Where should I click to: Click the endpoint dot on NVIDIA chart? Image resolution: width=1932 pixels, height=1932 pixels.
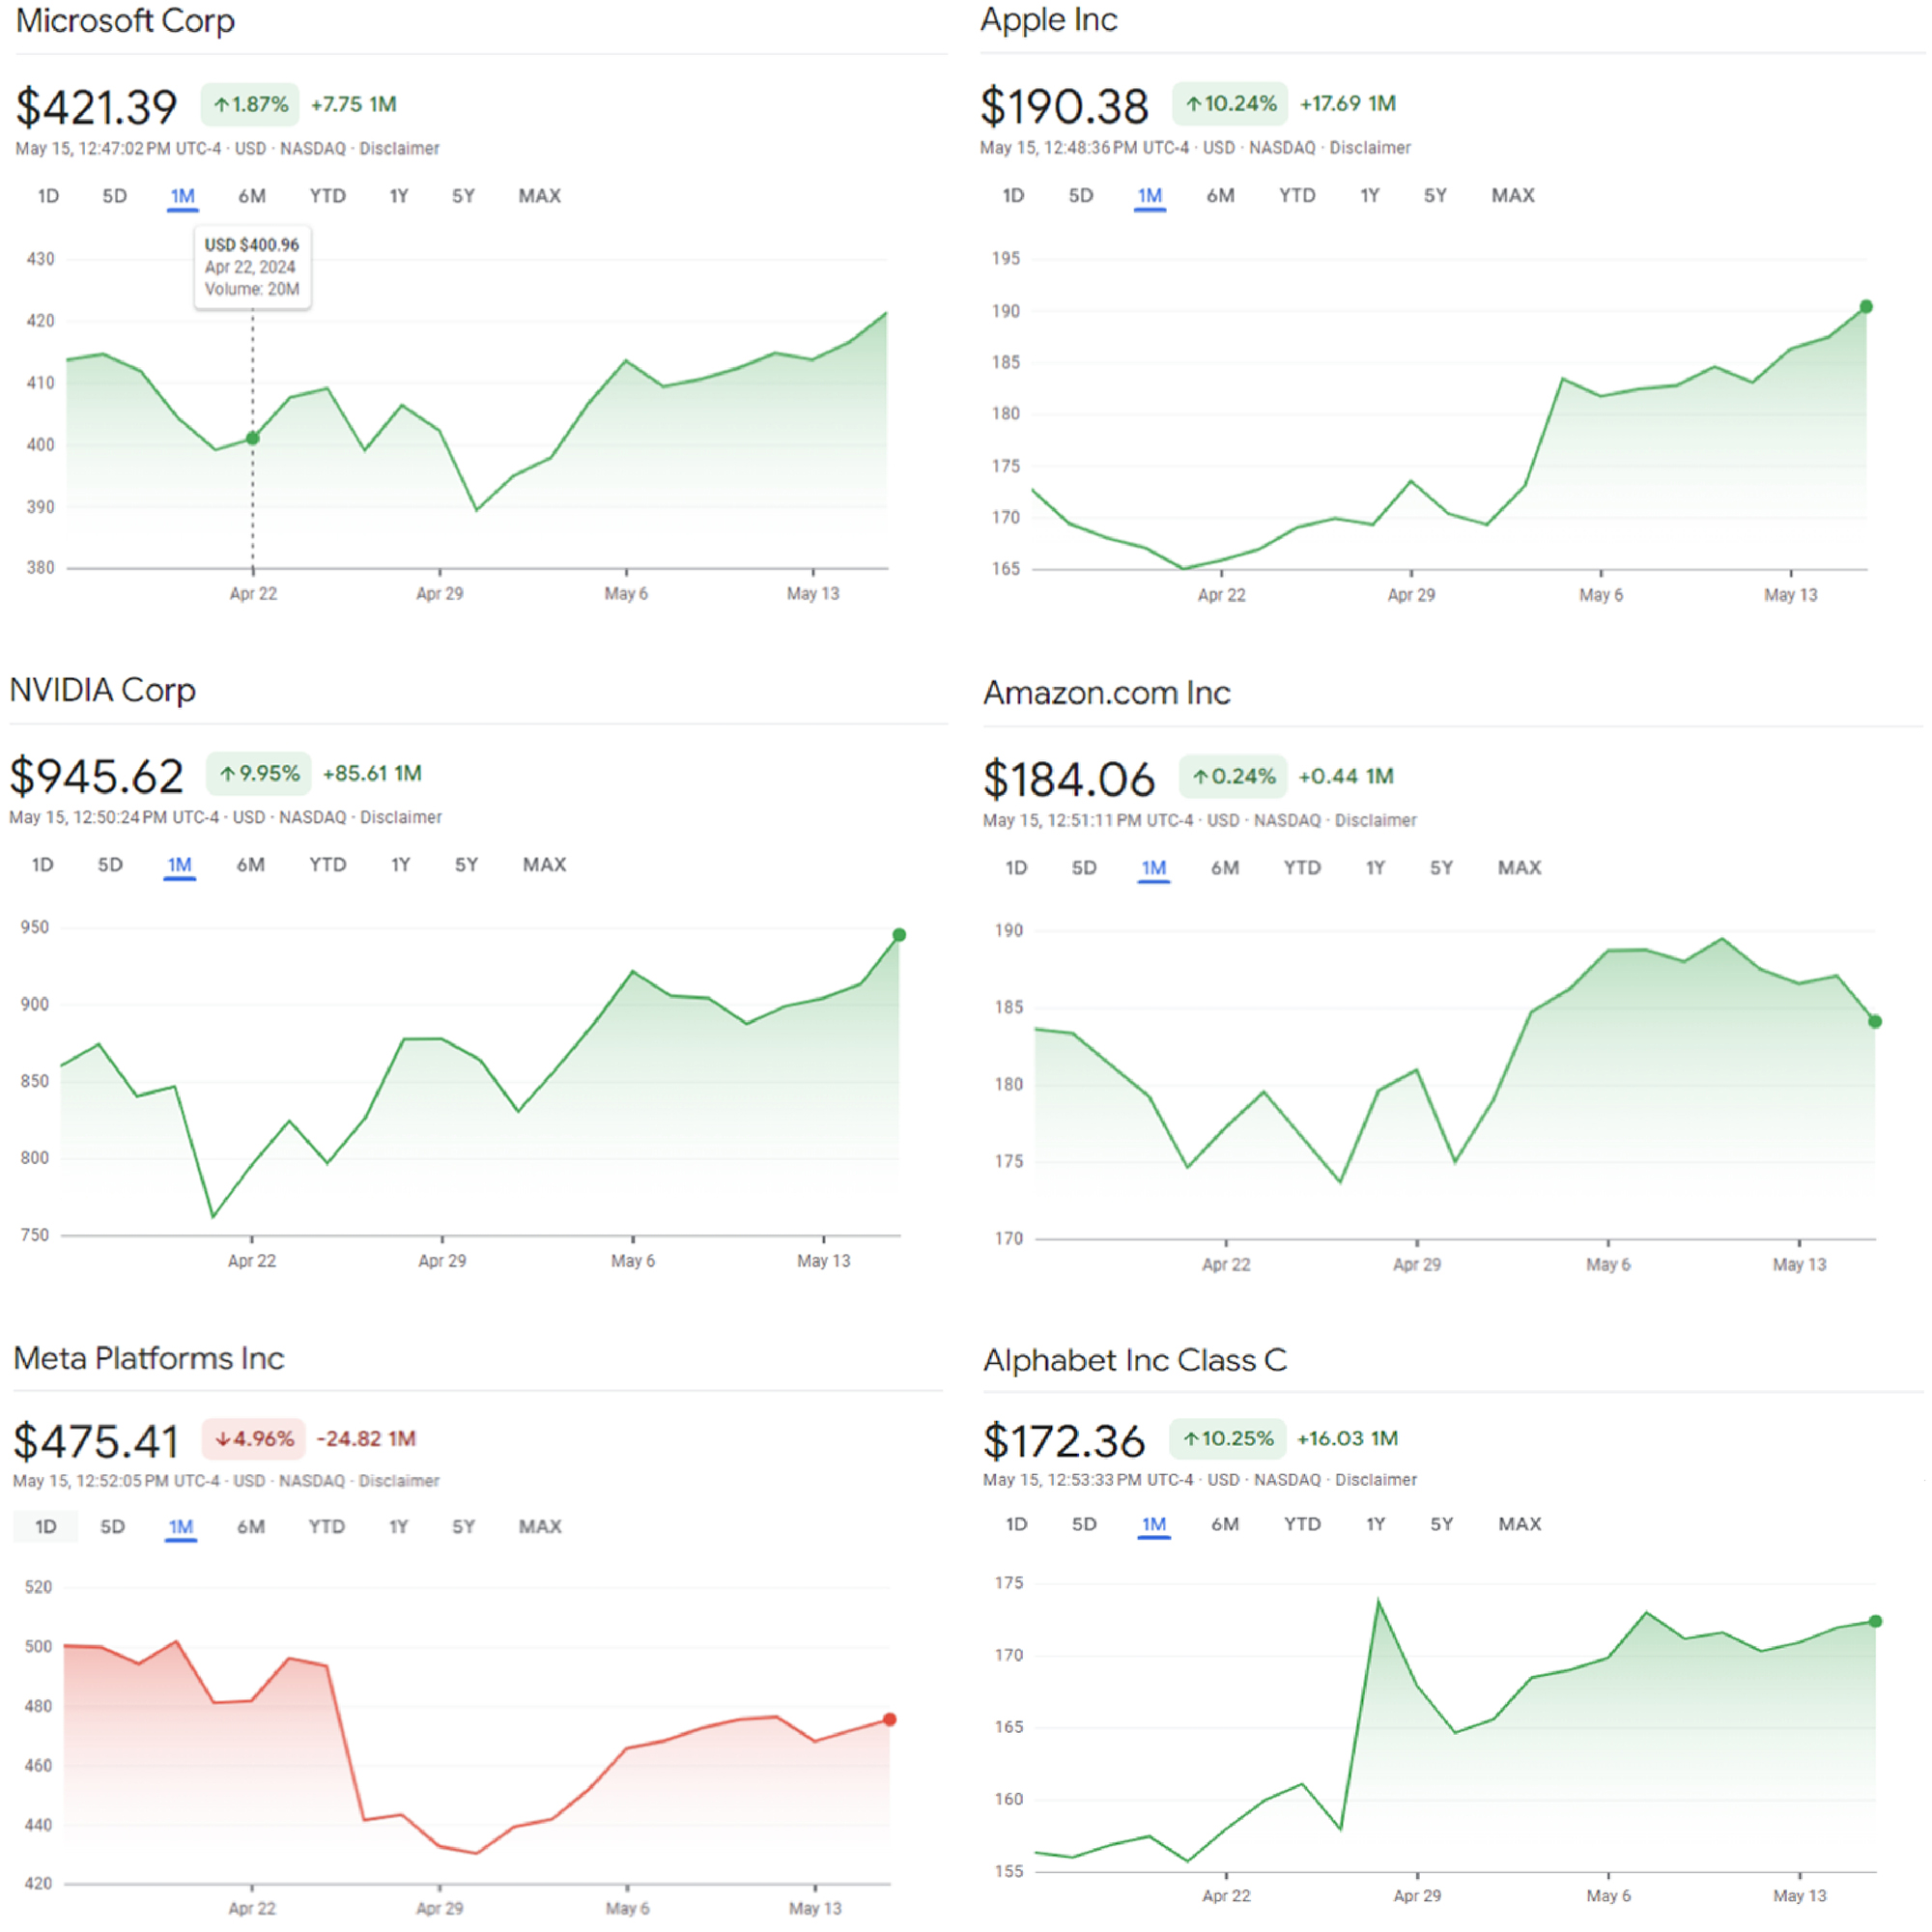click(899, 935)
